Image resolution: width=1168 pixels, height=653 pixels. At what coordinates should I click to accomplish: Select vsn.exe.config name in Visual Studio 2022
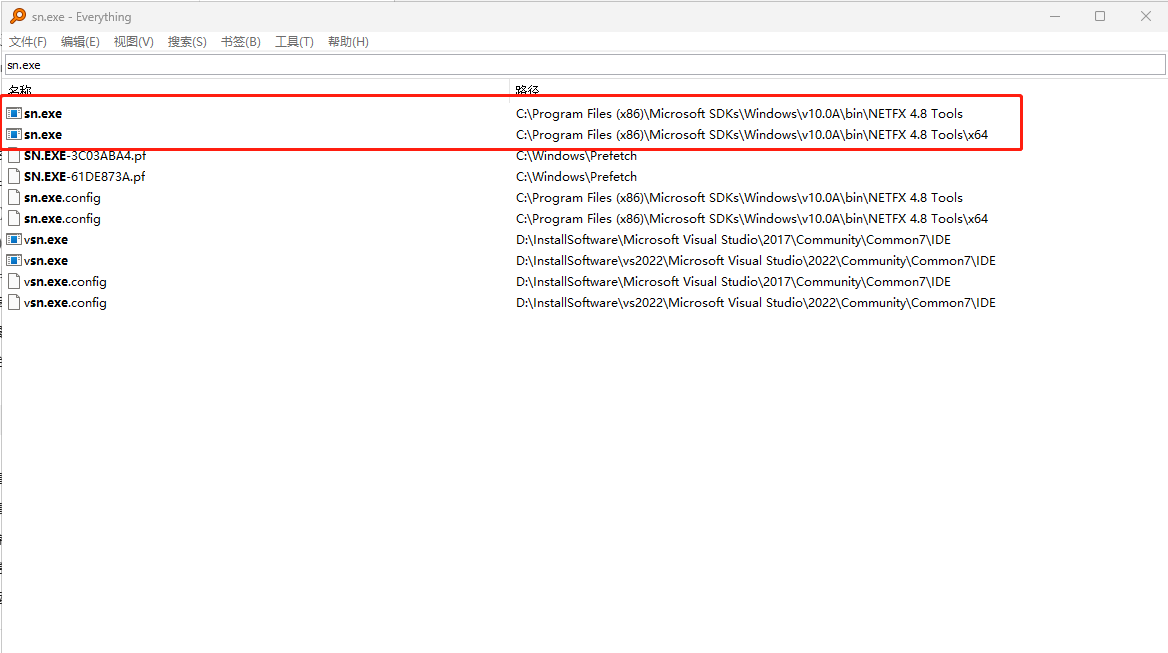[65, 303]
